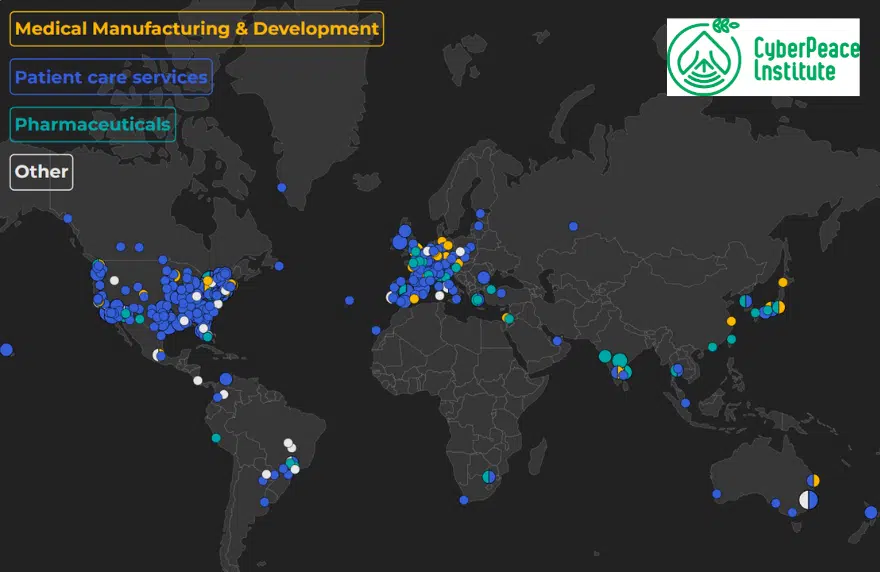Toggle Pharmaceuticals category filter
This screenshot has width=880, height=572.
[x=93, y=124]
